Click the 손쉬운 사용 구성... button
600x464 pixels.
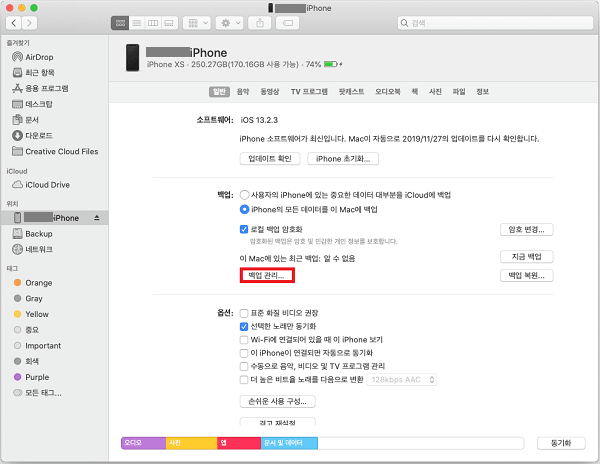pyautogui.click(x=277, y=402)
